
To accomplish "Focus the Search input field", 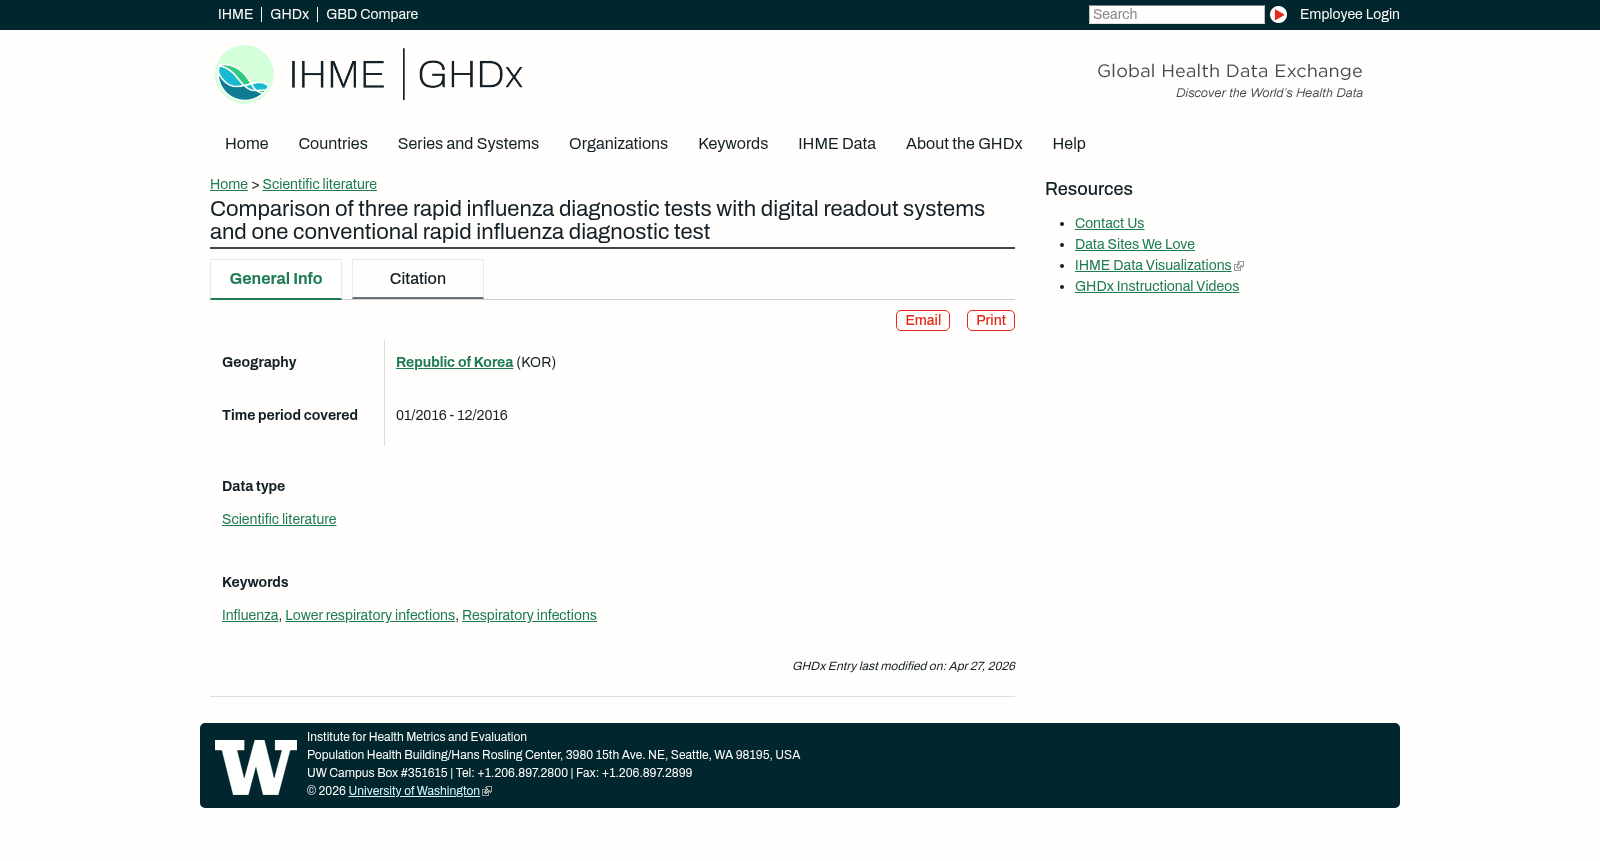I will tap(1176, 14).
